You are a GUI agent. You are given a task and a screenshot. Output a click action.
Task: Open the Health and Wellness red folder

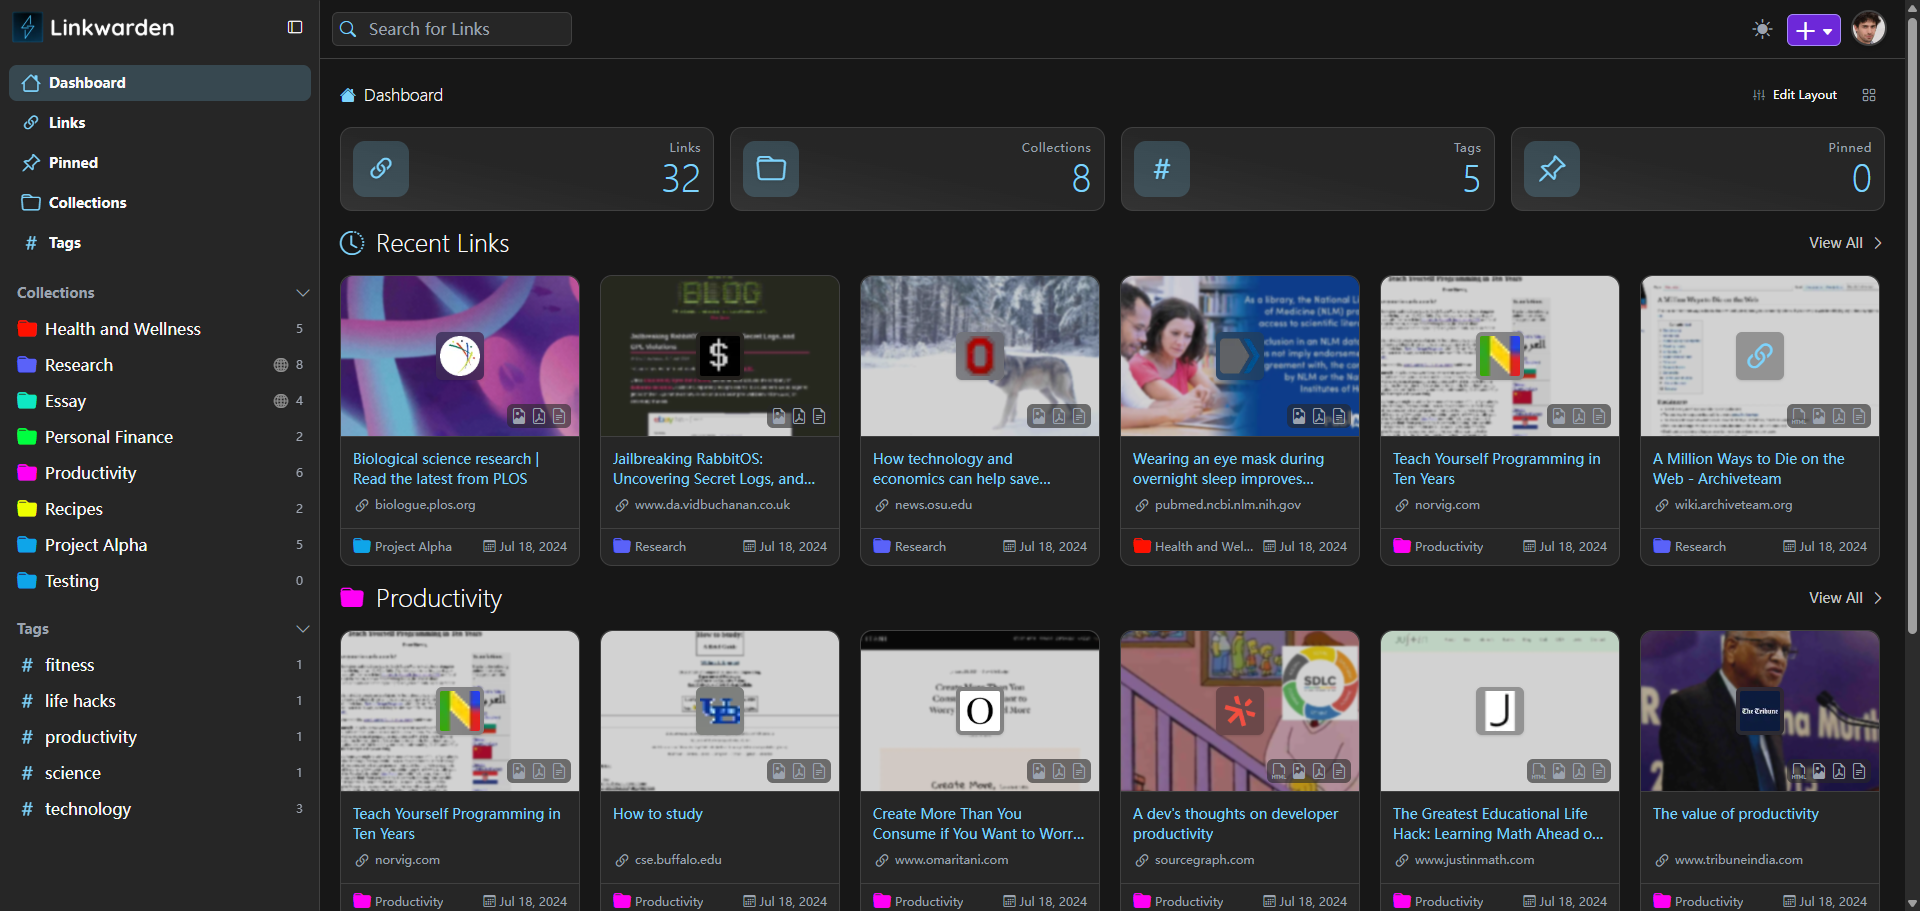(x=122, y=329)
